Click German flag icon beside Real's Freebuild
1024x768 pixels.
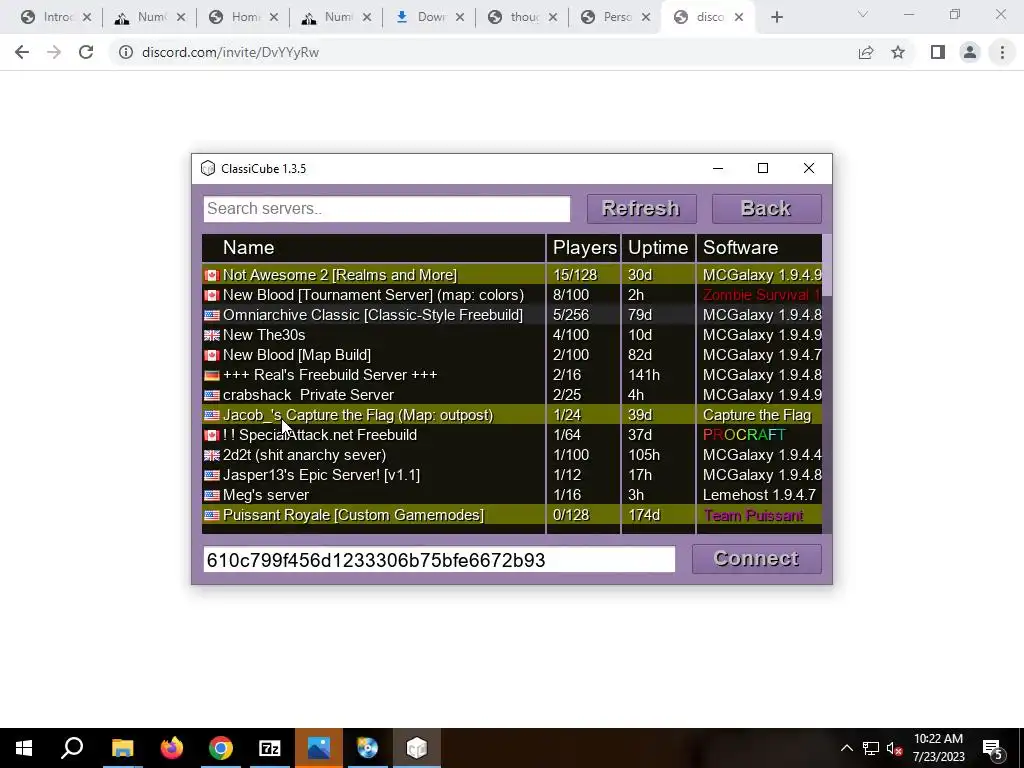pyautogui.click(x=212, y=376)
